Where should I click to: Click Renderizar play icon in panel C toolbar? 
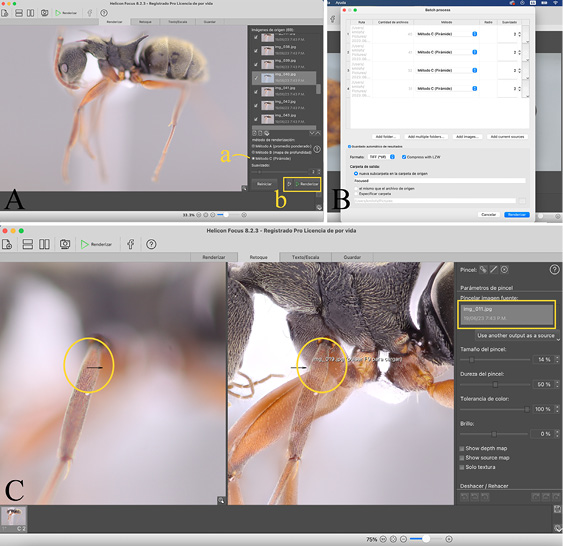tap(85, 244)
